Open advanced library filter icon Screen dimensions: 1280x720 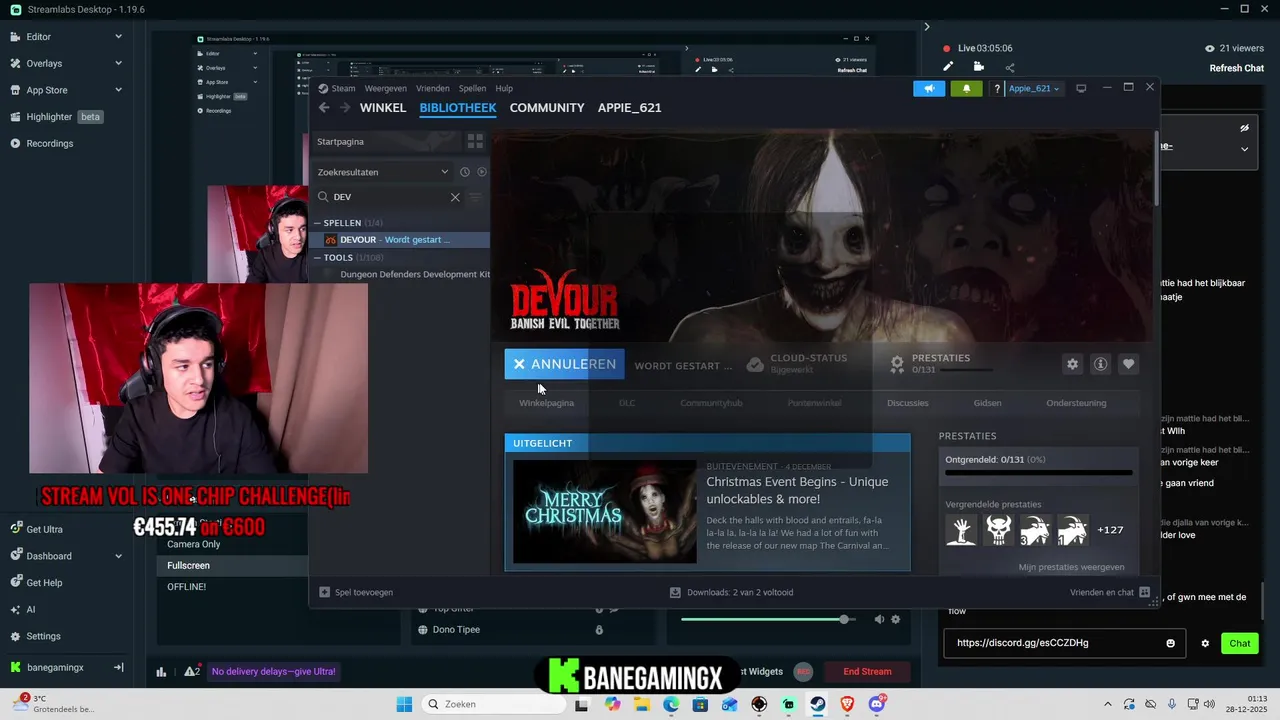[475, 197]
